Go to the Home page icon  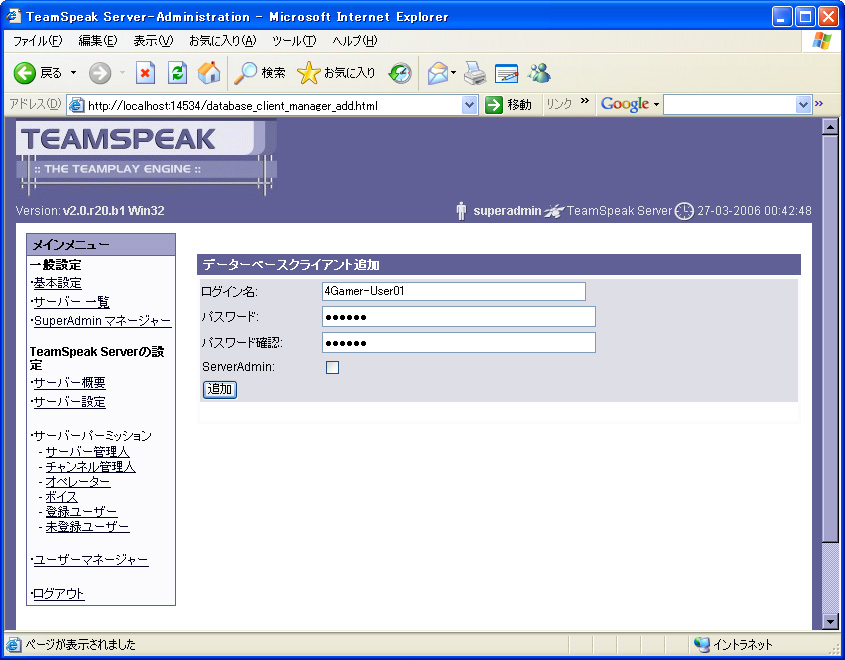point(209,73)
